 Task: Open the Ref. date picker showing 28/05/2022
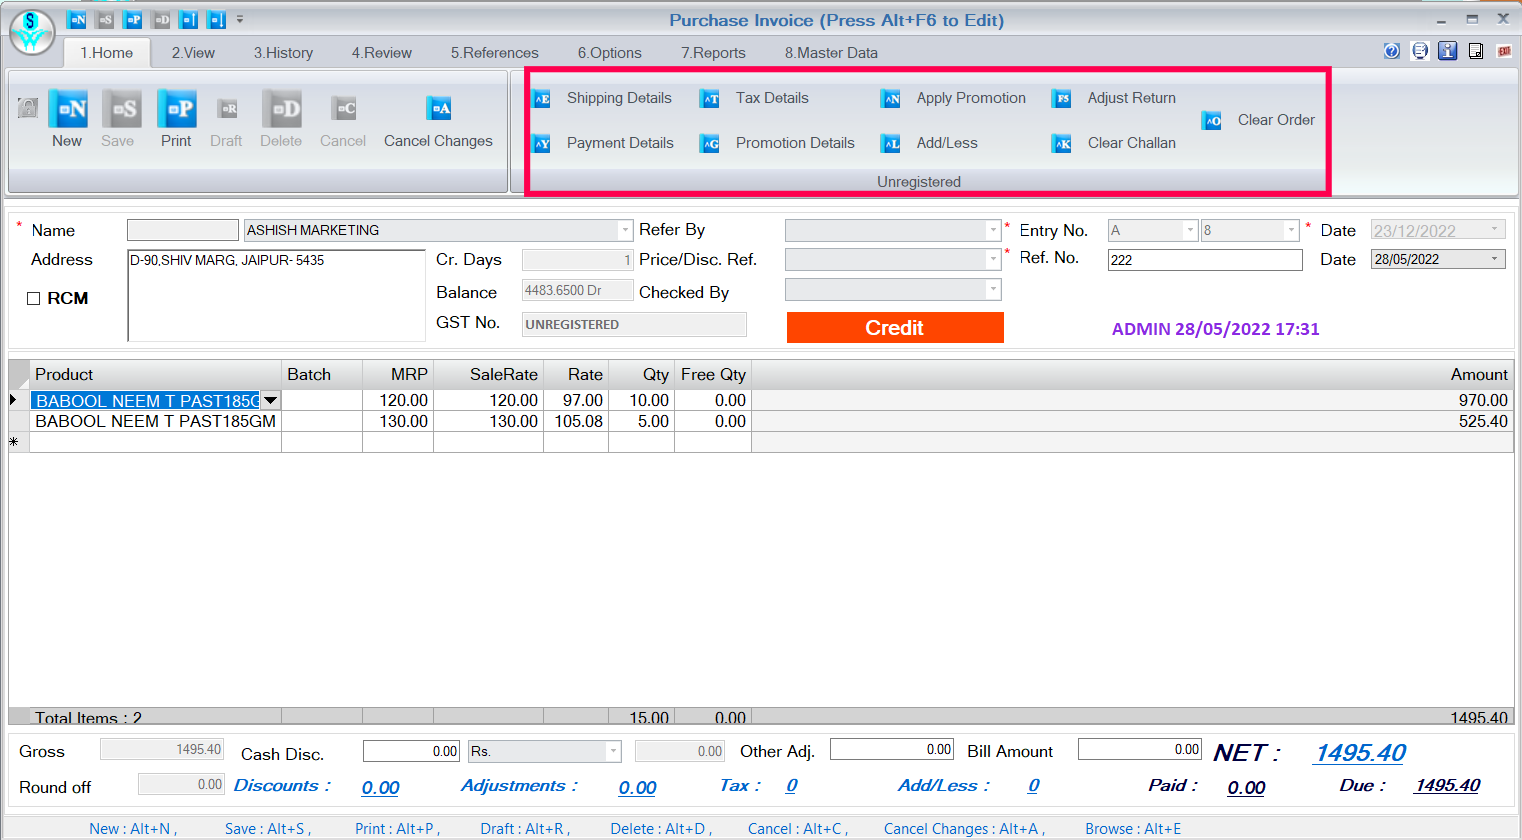(1495, 259)
